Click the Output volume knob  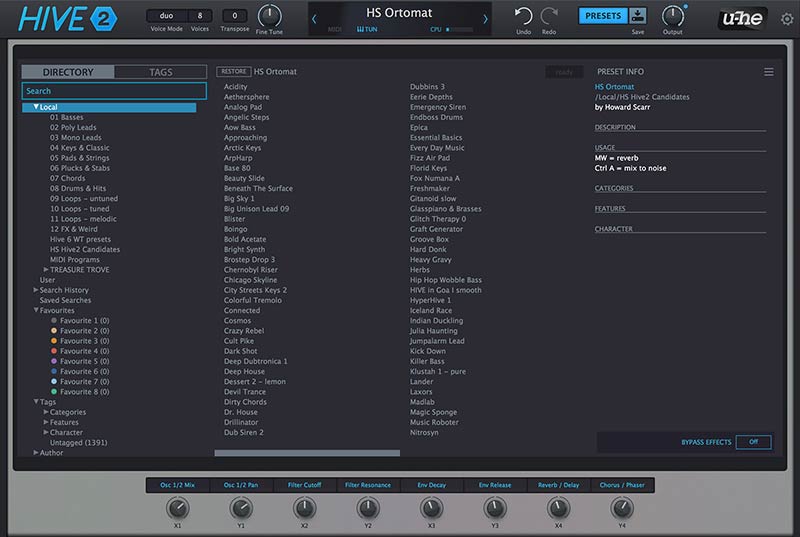tap(672, 16)
